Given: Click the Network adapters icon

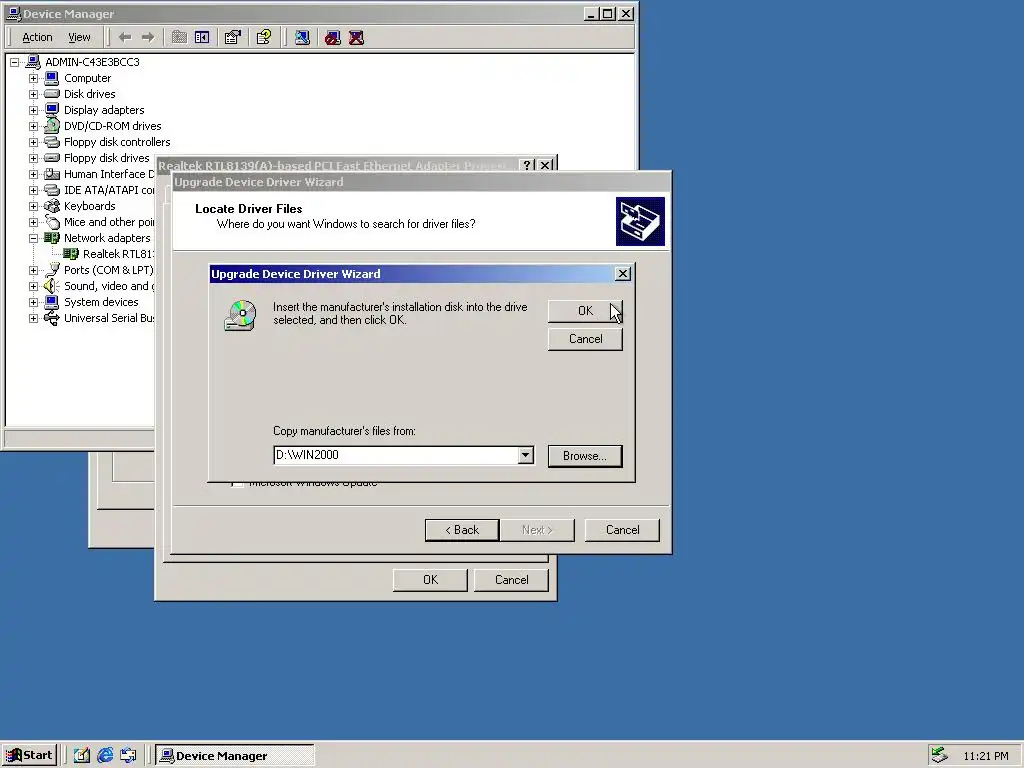Looking at the screenshot, I should pos(52,238).
